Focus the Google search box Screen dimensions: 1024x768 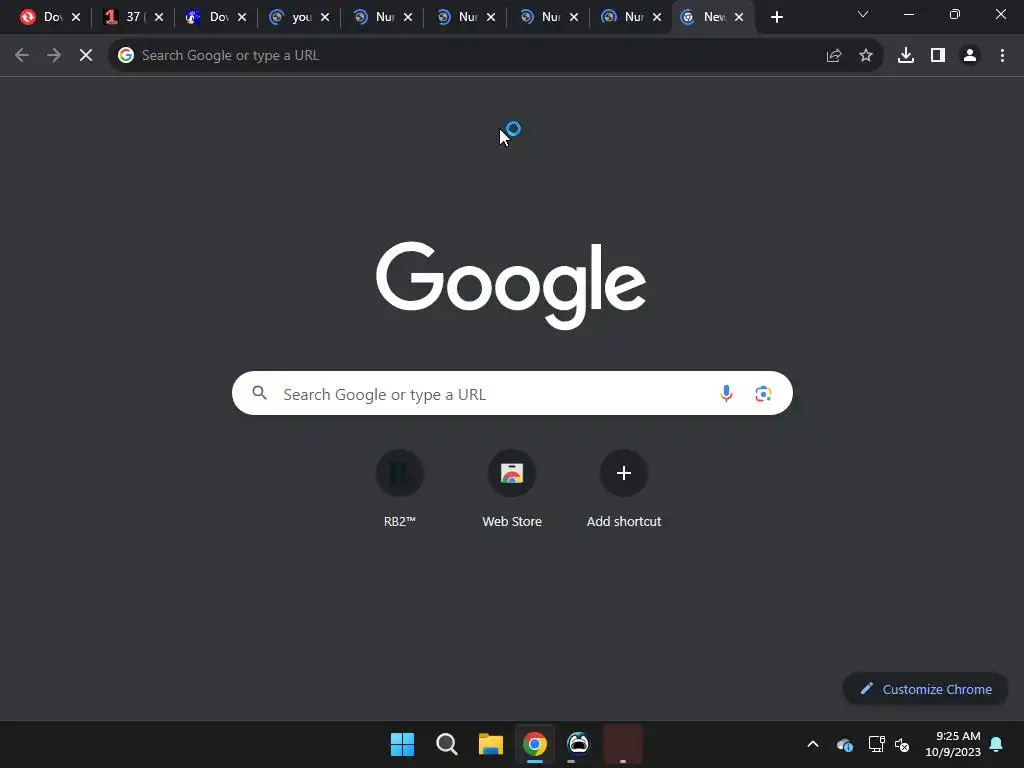click(512, 393)
